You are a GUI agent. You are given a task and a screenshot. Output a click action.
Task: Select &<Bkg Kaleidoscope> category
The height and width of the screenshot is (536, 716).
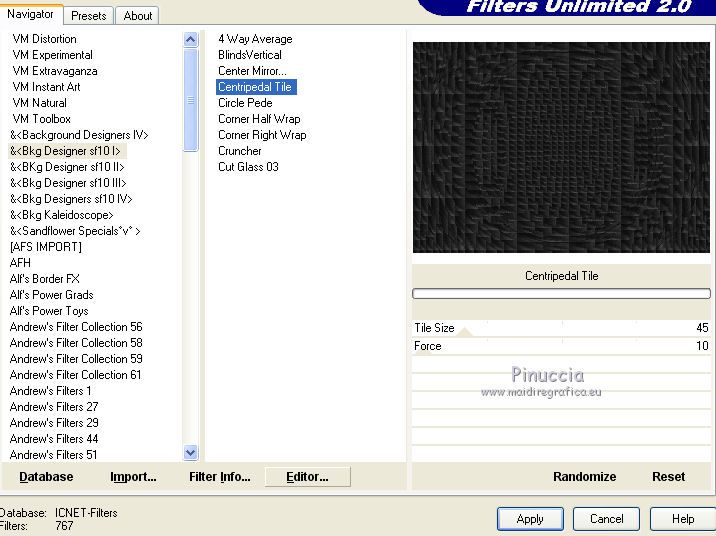pos(62,215)
